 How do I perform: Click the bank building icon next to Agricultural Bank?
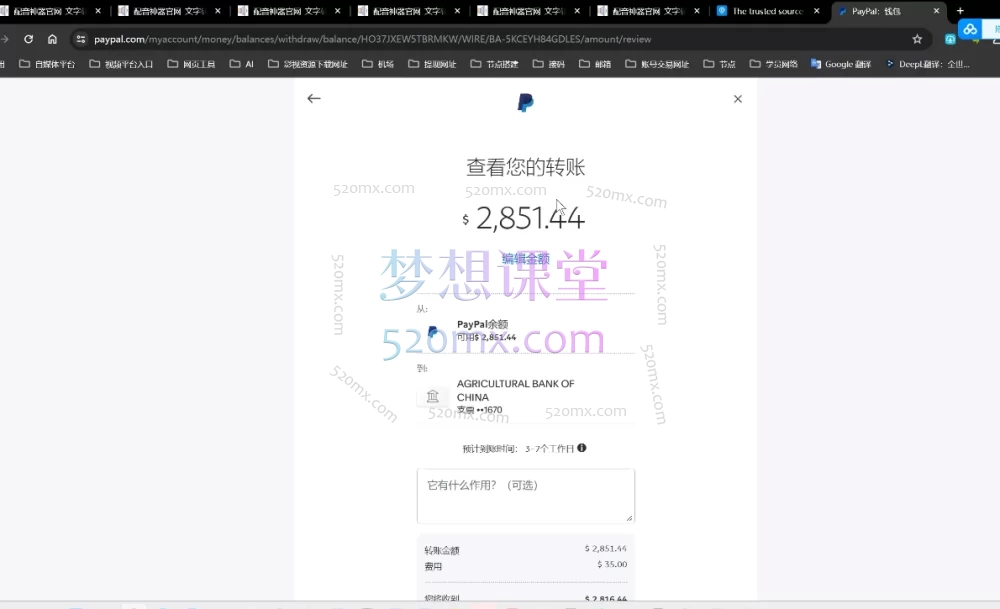[433, 396]
